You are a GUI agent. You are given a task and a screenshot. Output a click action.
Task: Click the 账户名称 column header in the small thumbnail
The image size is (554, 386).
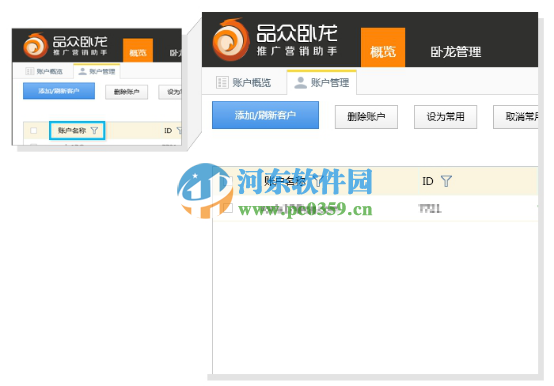click(x=72, y=130)
